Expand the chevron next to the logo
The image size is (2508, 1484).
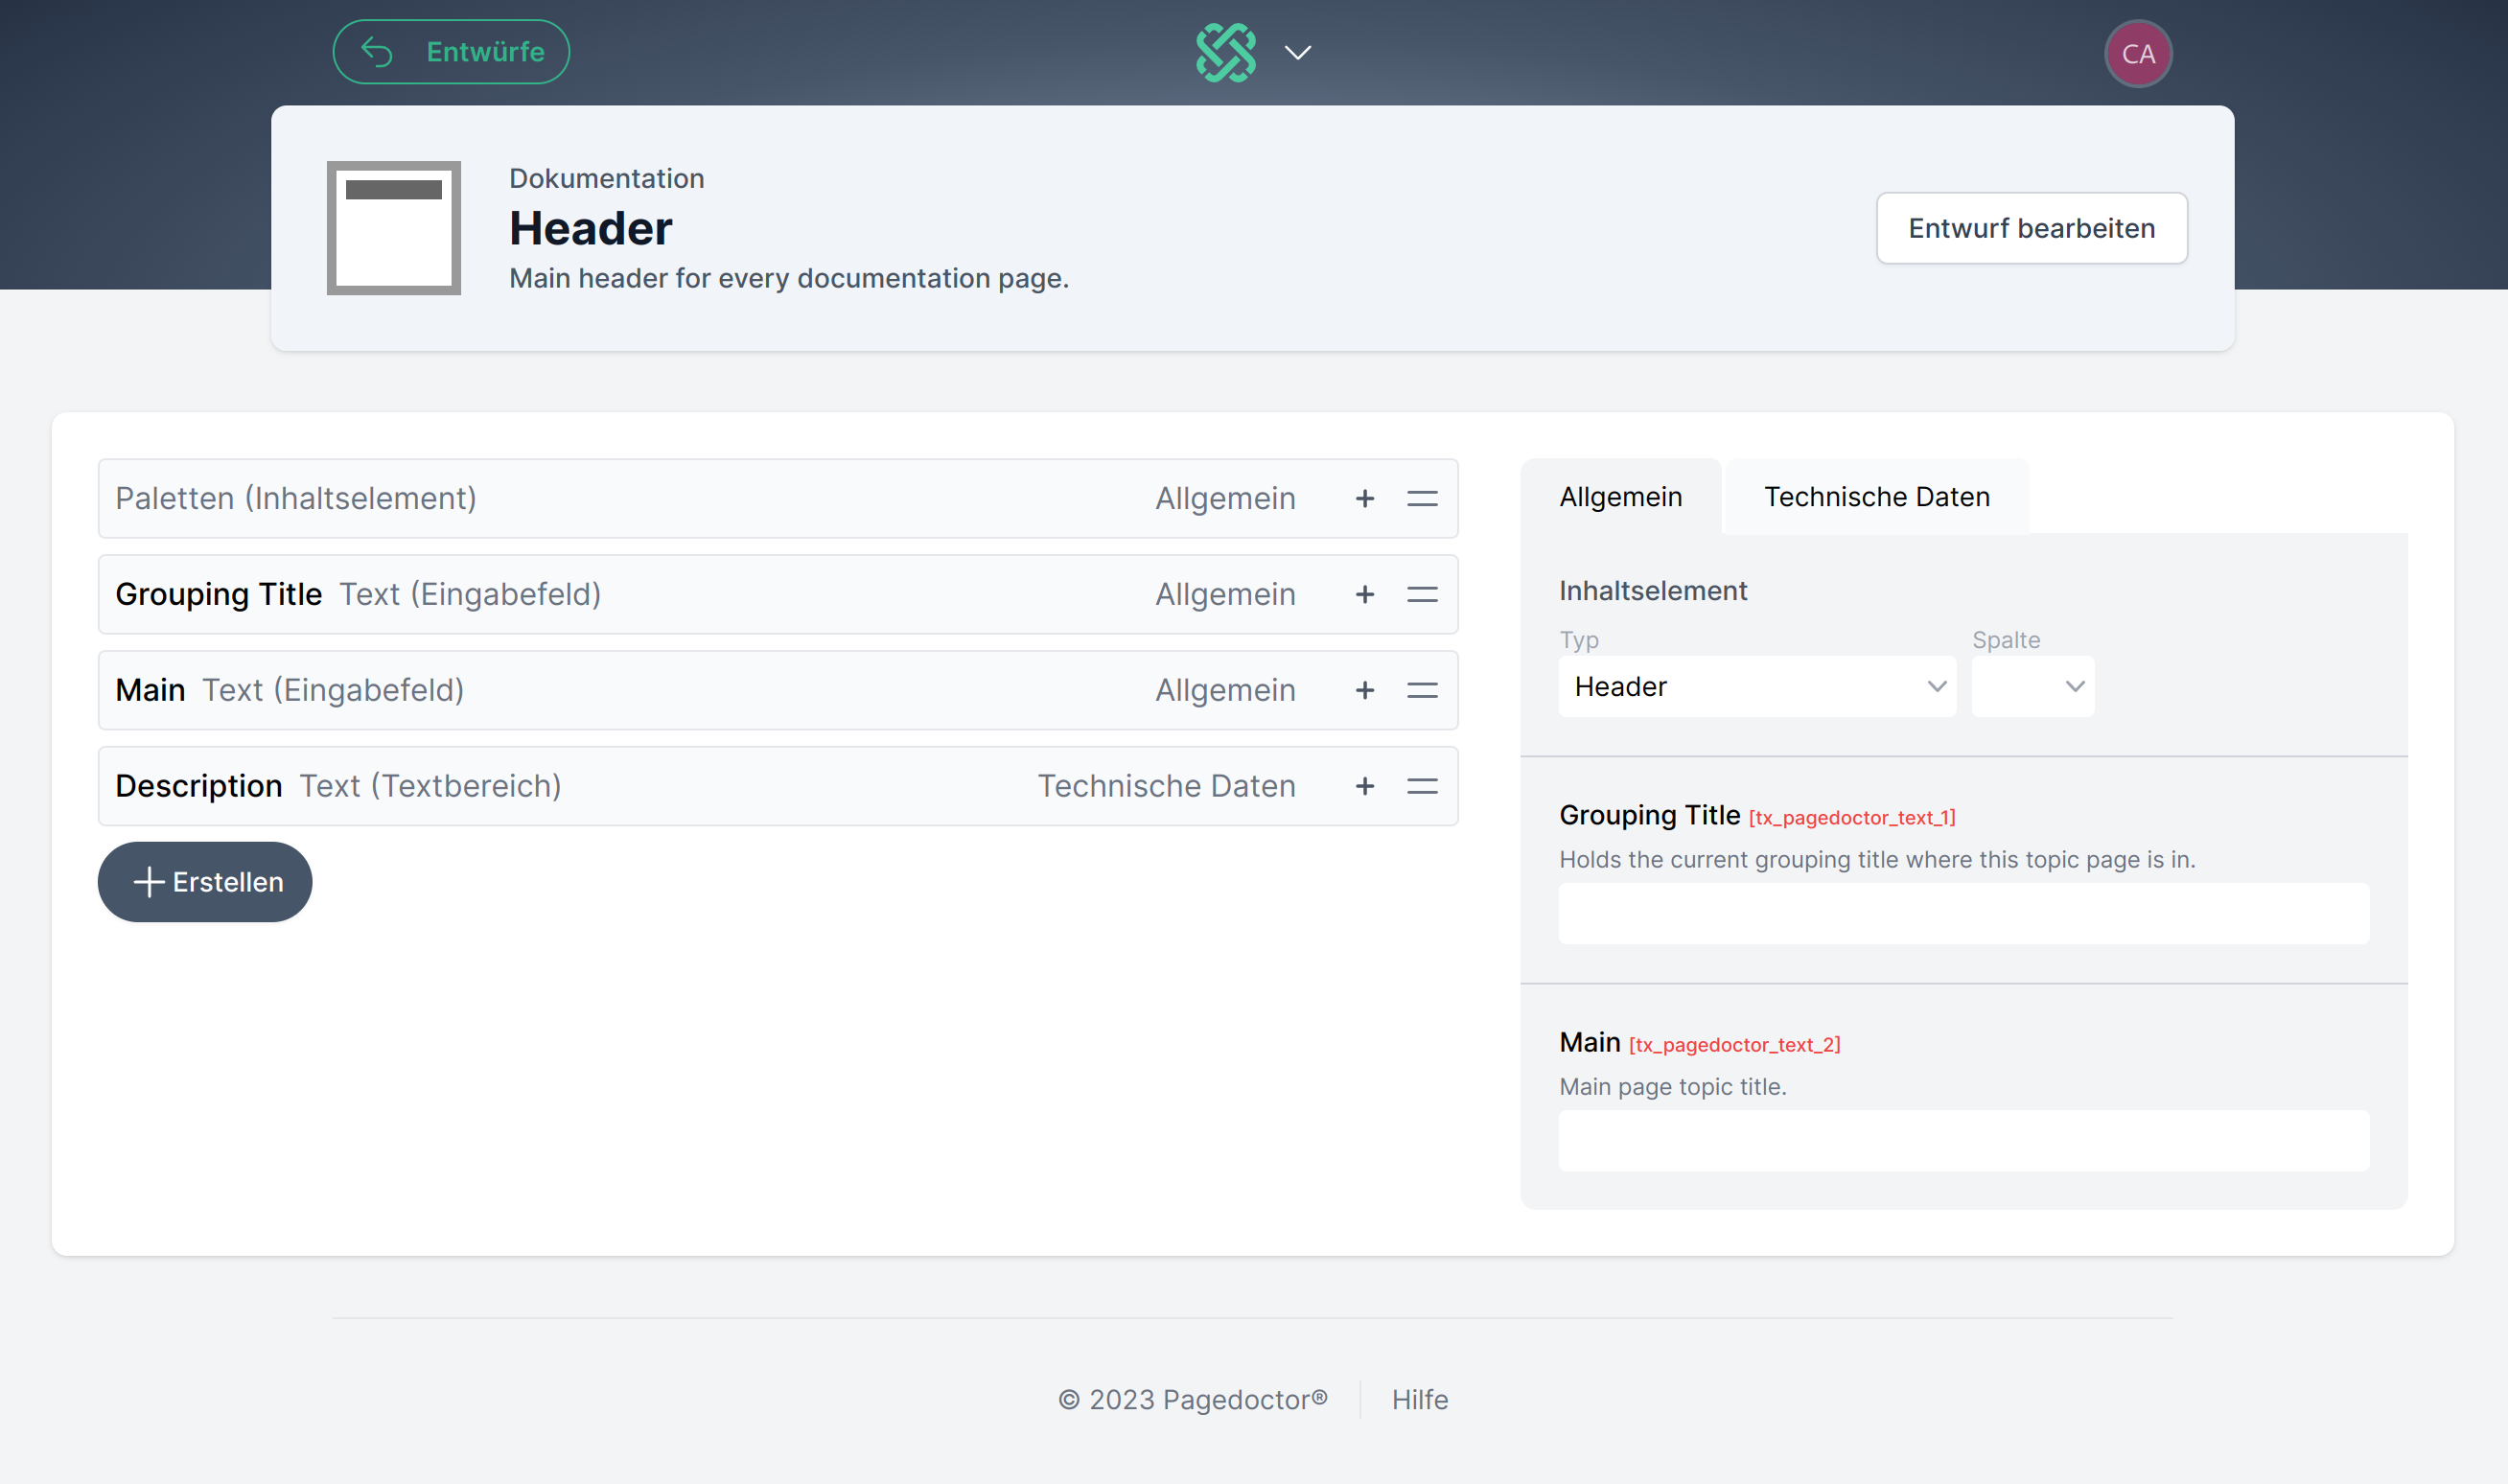coord(1297,52)
